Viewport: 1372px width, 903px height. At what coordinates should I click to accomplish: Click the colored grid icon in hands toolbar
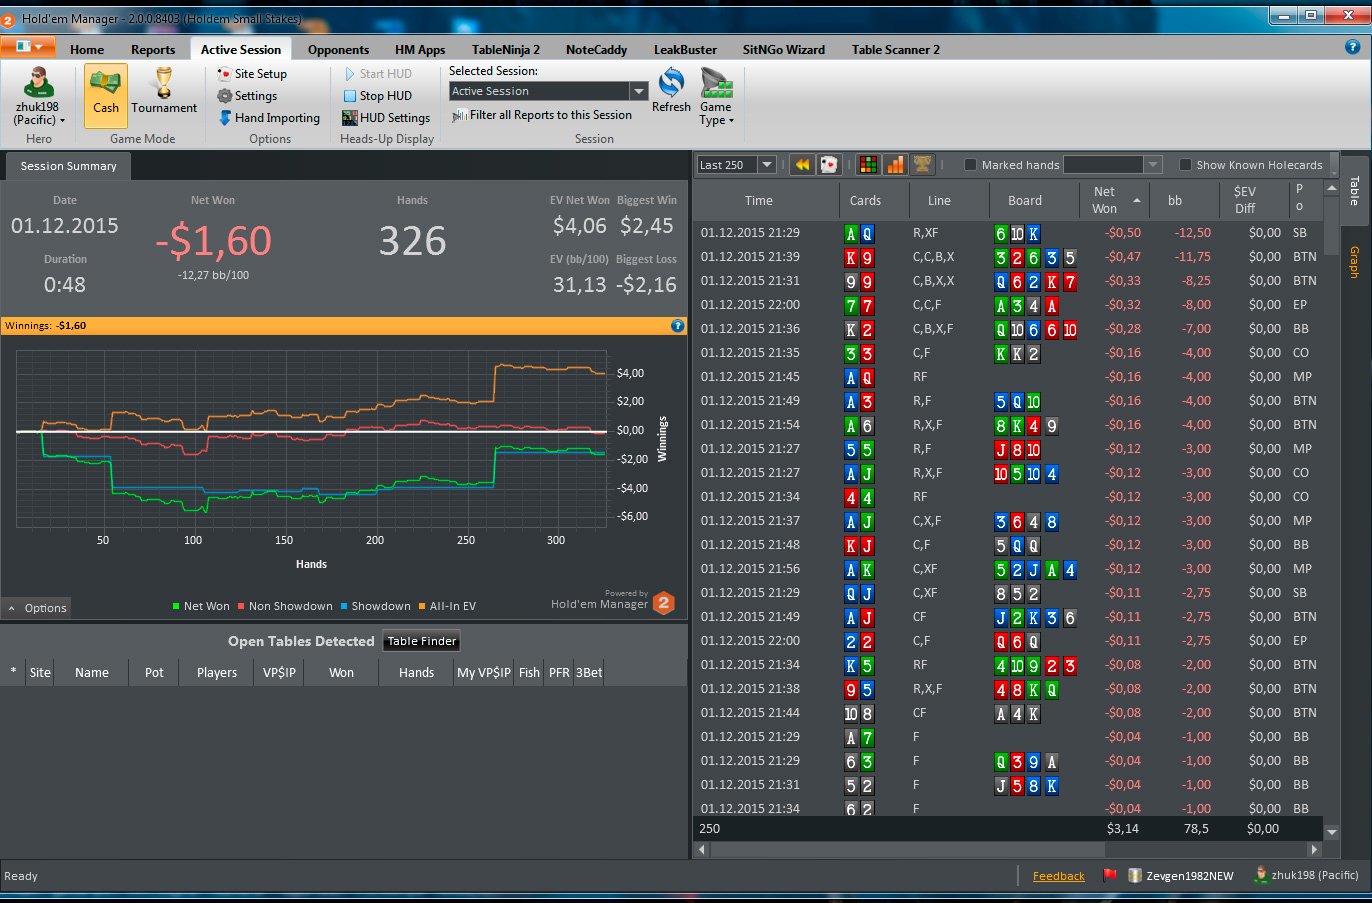[868, 165]
